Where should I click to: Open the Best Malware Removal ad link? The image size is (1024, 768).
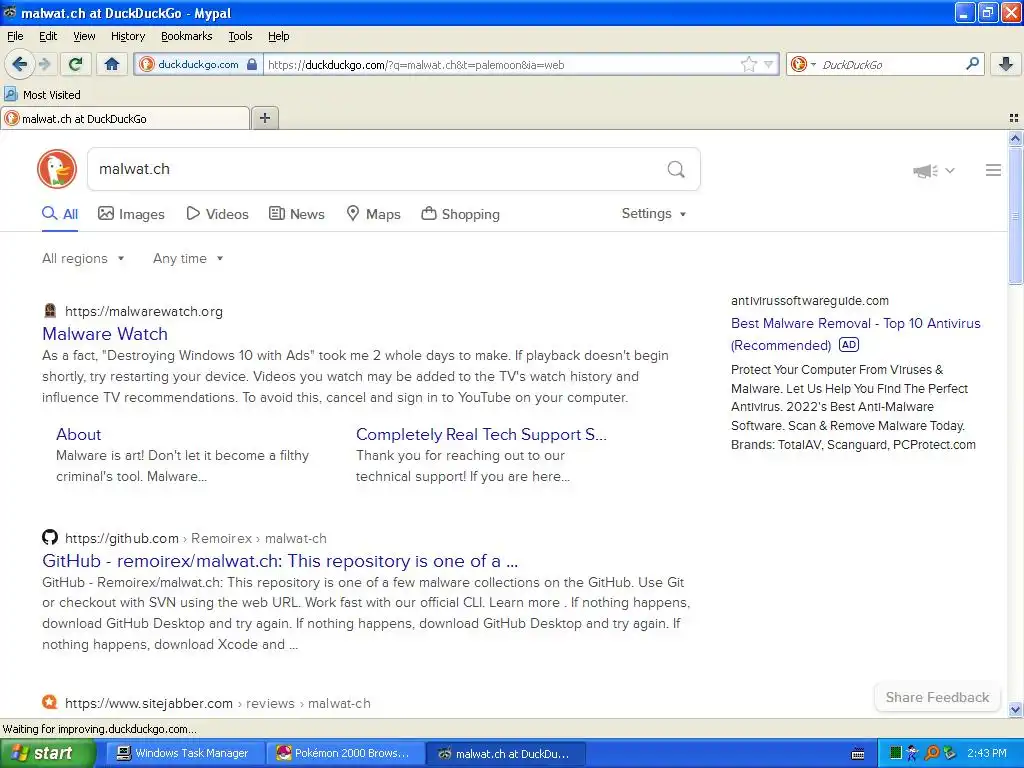(x=856, y=334)
